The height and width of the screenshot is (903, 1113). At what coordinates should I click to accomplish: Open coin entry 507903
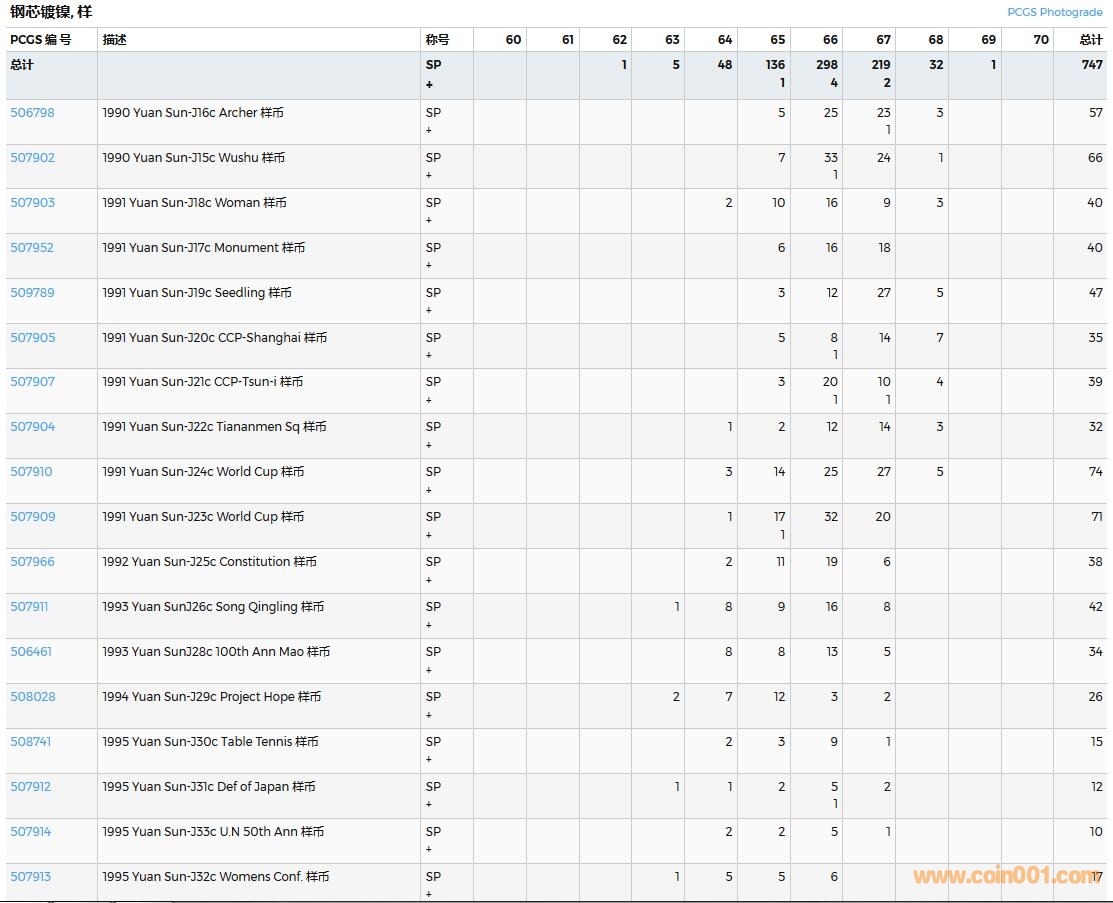33,203
